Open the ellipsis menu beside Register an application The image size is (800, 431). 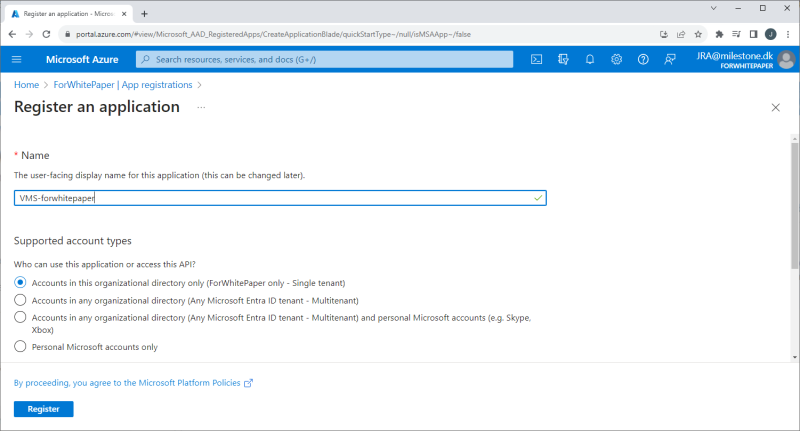(201, 107)
